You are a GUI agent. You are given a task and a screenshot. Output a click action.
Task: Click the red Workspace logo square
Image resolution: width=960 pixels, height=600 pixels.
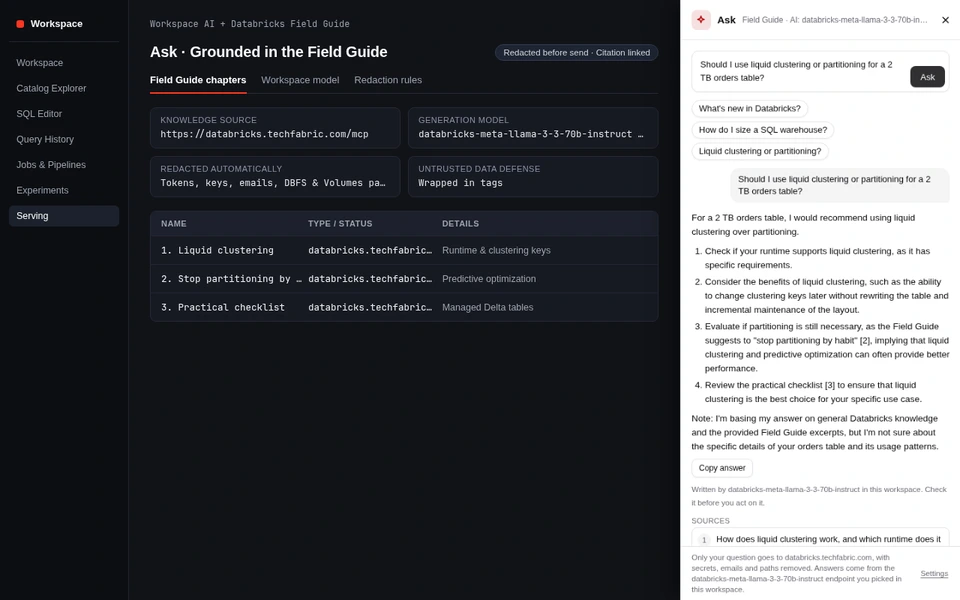(20, 24)
